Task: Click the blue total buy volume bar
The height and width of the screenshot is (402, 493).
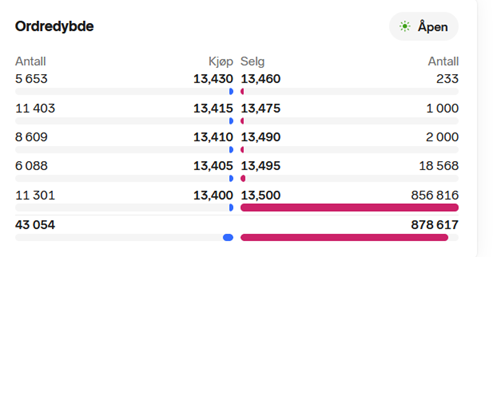Action: click(228, 237)
